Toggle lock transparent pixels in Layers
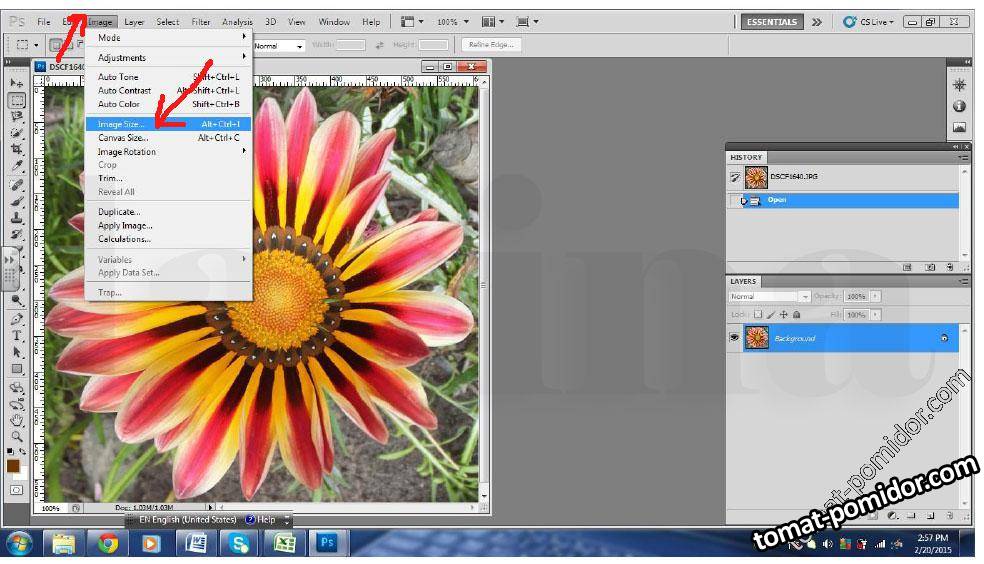 coord(757,314)
